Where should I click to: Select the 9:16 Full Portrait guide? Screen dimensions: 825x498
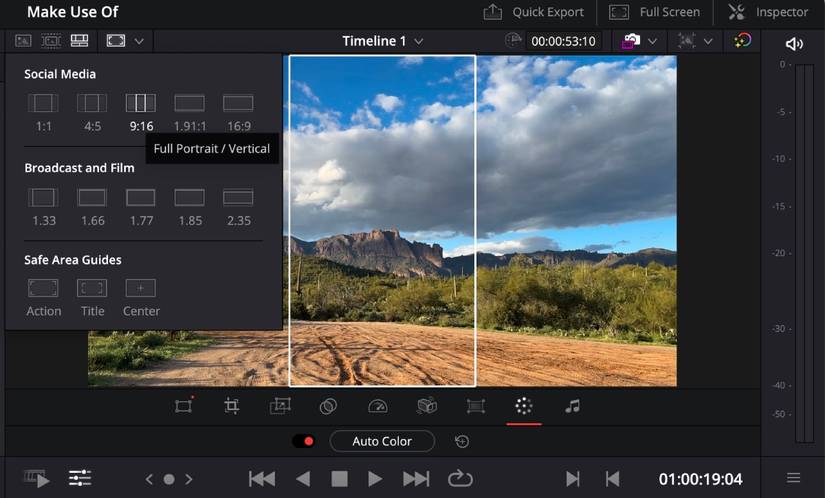[x=141, y=103]
